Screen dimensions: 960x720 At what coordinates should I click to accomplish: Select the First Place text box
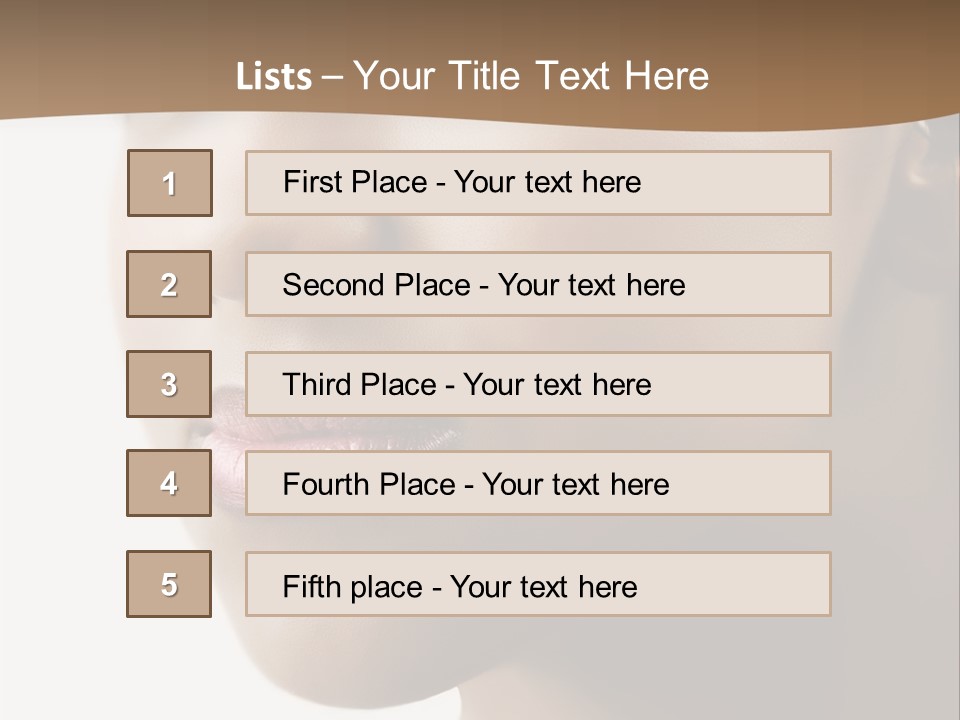538,183
